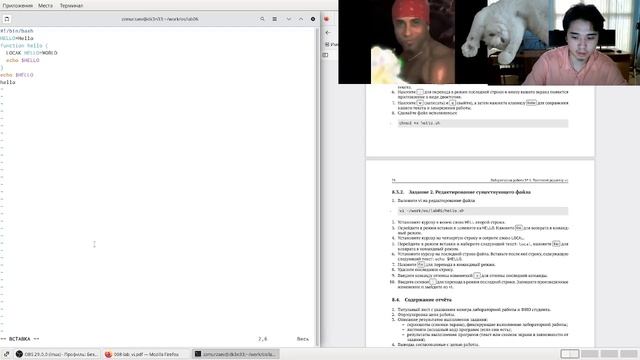
Task: Click the 'LOCAK HELLO=WORLD' line in vi
Action: click(31, 53)
